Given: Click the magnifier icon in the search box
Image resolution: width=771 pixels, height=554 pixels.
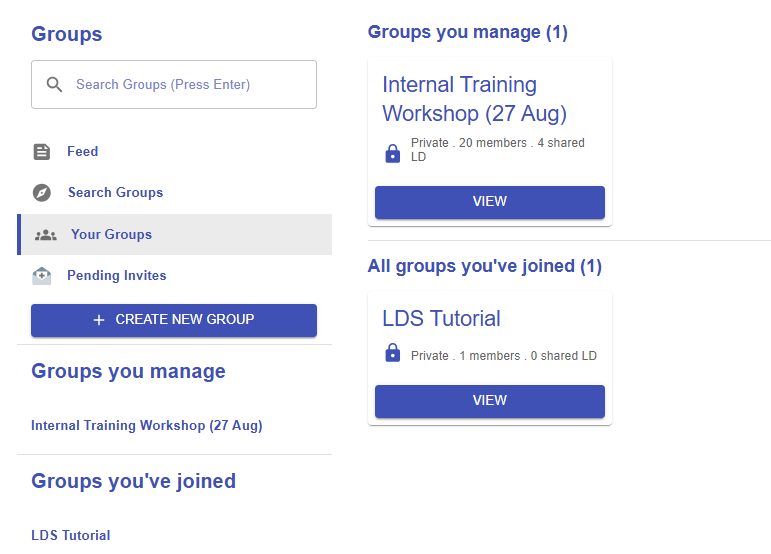Looking at the screenshot, I should click(x=55, y=85).
